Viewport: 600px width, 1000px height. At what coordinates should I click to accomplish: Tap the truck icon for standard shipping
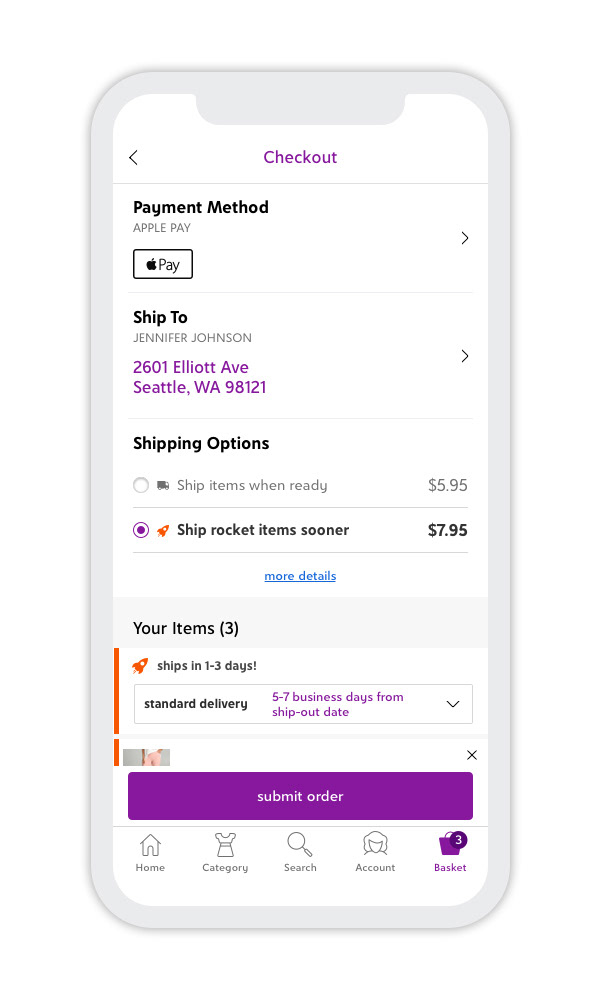pyautogui.click(x=163, y=485)
